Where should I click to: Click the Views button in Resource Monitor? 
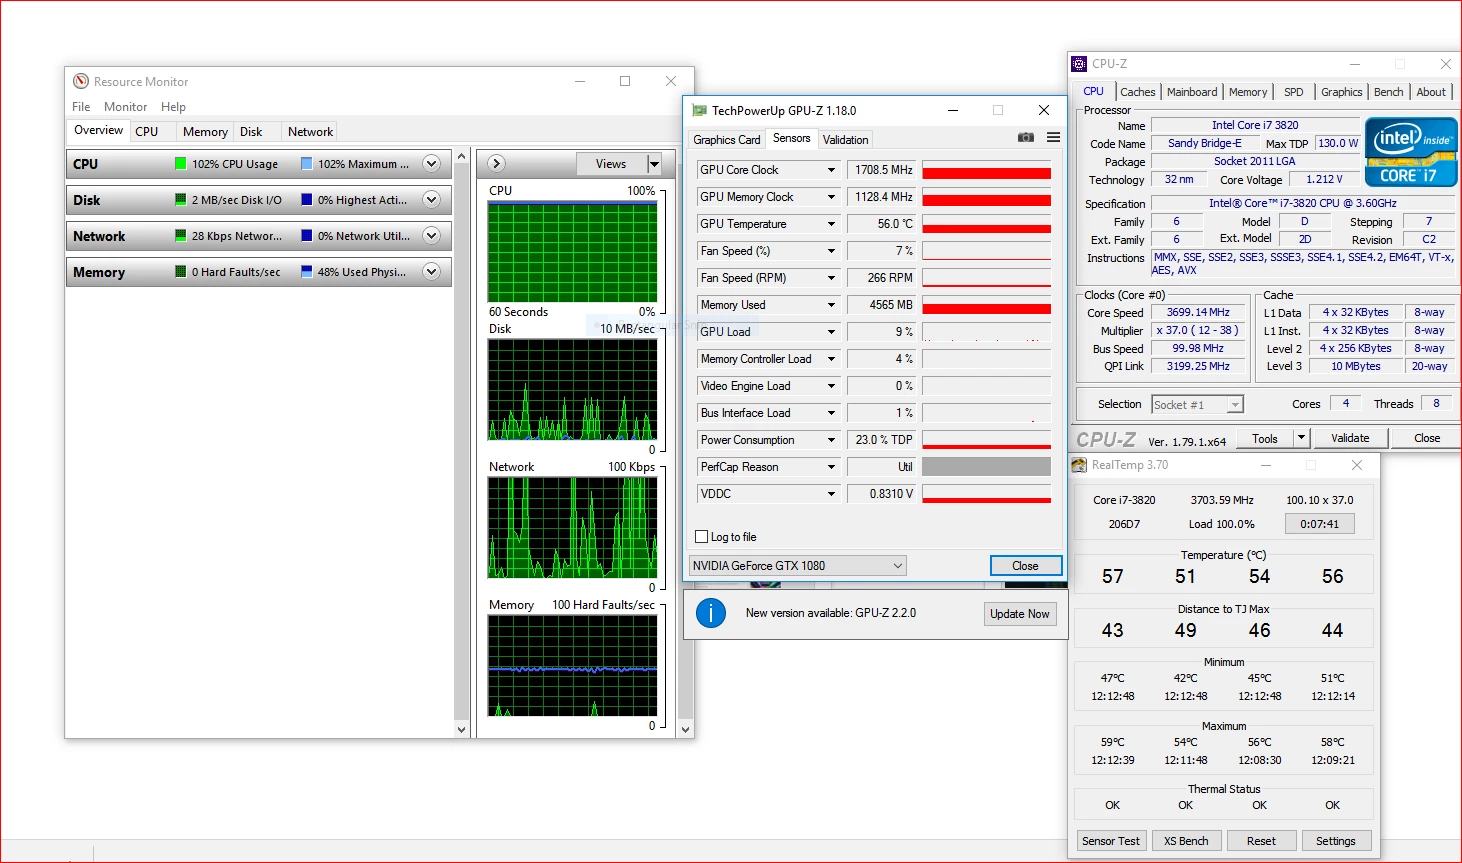coord(611,164)
